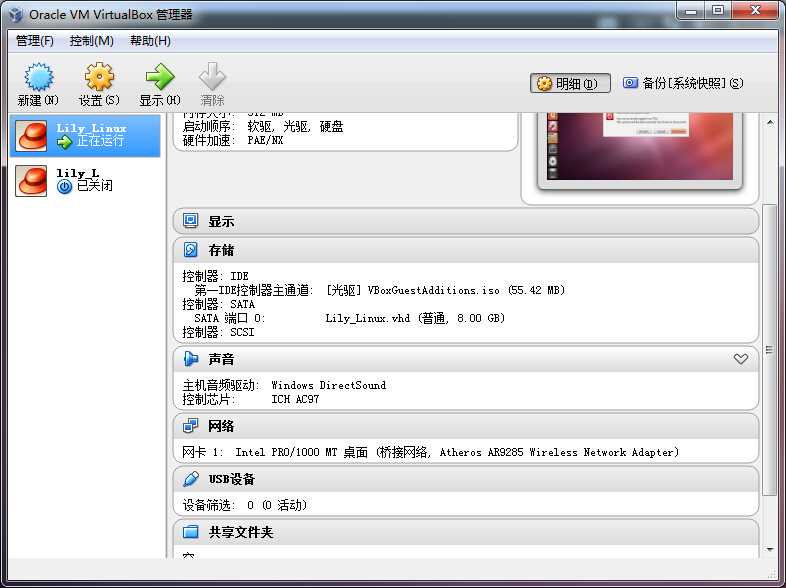Viewport: 786px width, 588px height.
Task: Click the 控制器: SCSI line
Action: tap(219, 332)
